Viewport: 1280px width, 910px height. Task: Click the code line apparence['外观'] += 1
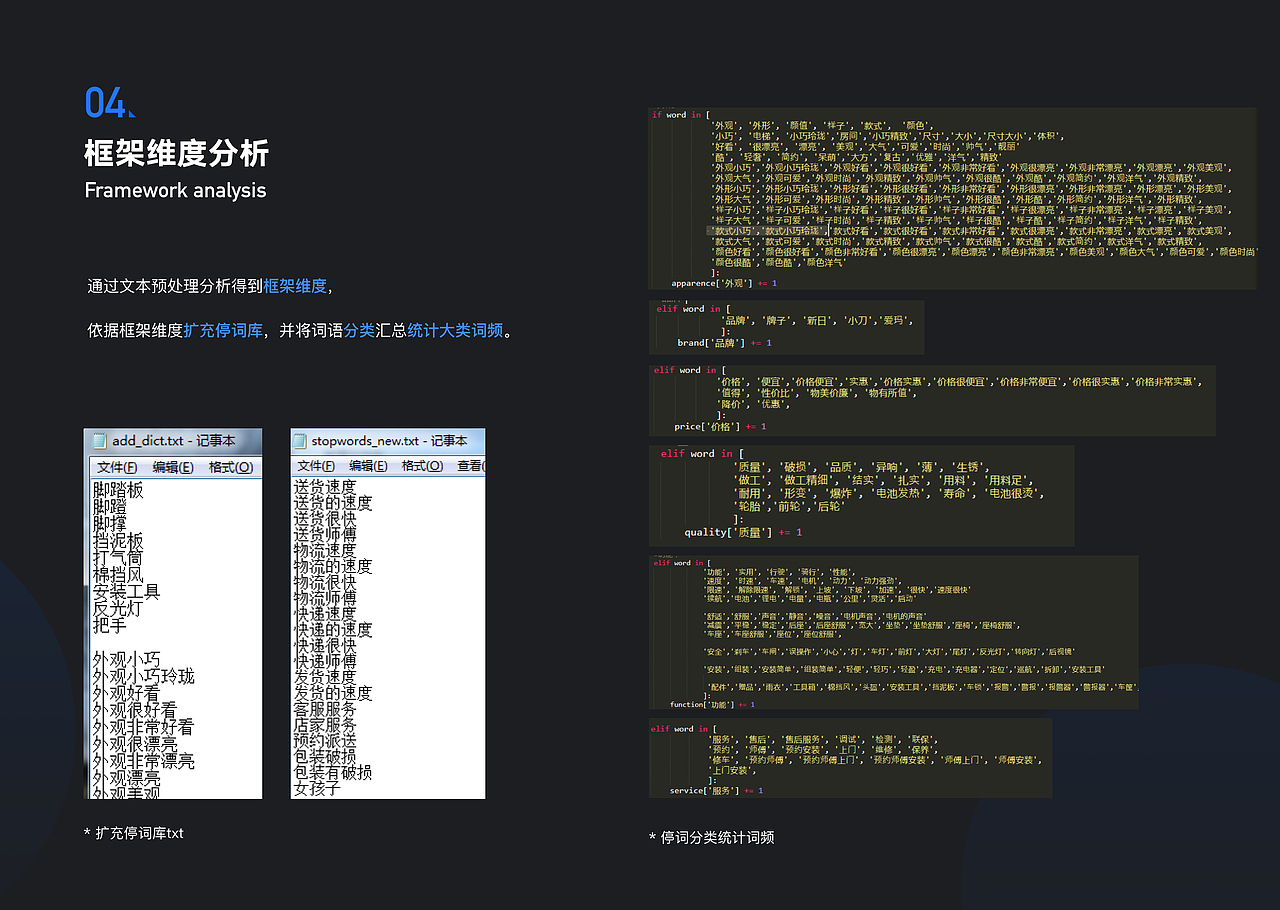[724, 283]
